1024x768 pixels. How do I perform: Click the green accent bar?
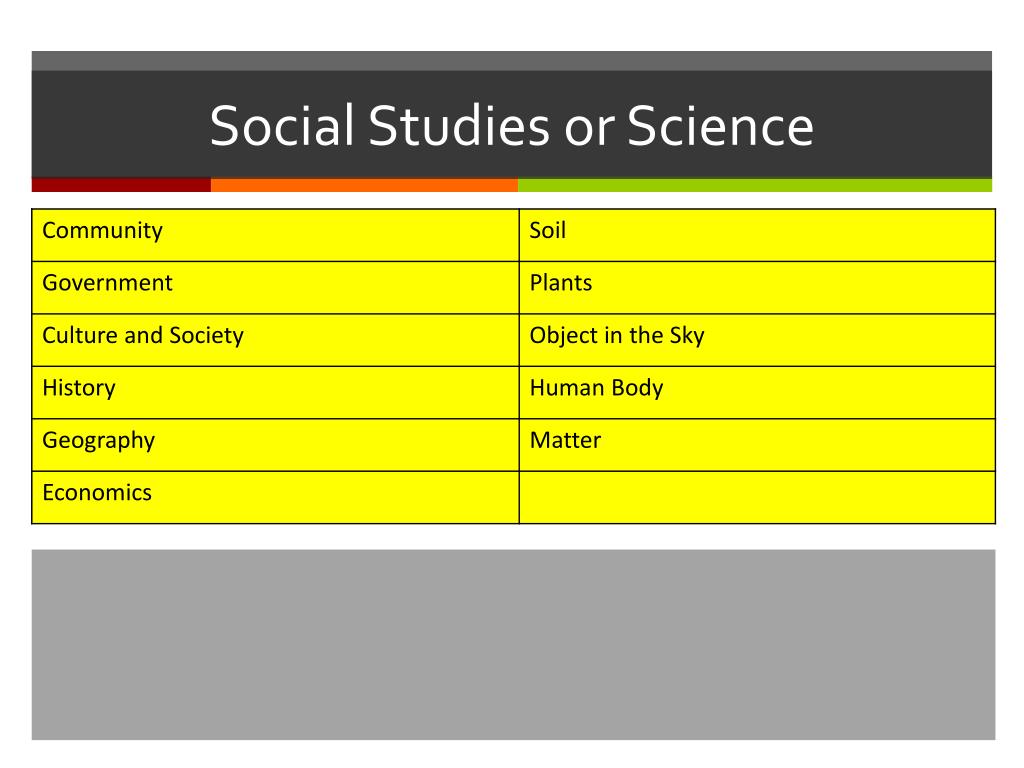755,185
